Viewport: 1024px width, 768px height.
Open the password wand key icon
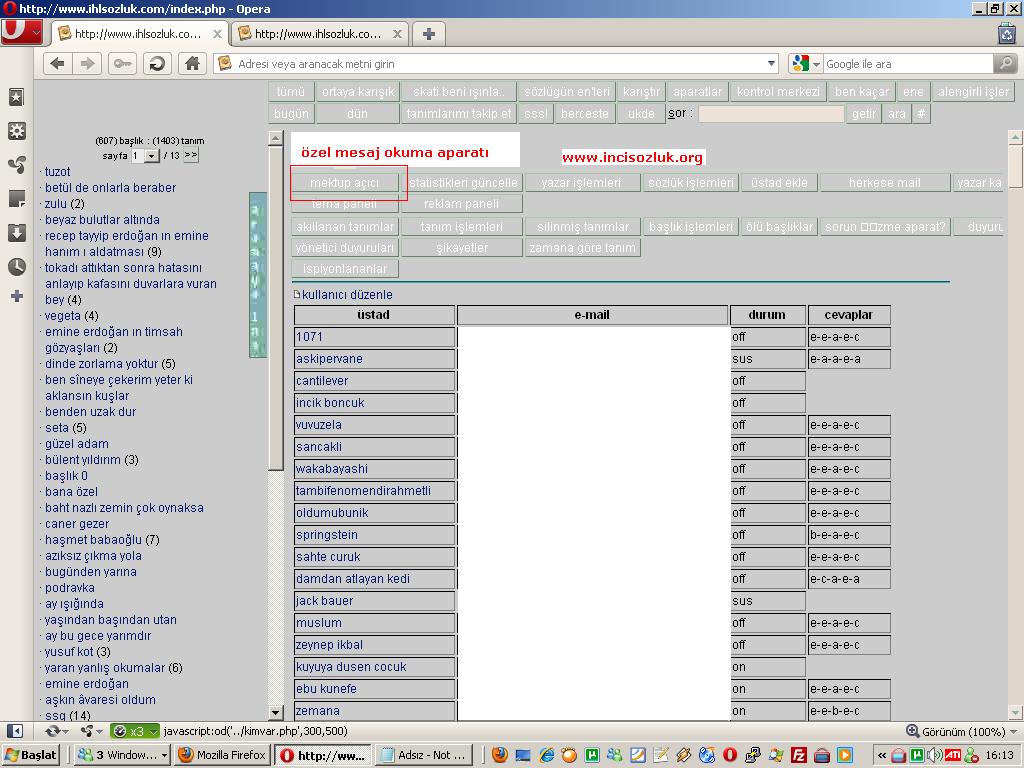123,64
